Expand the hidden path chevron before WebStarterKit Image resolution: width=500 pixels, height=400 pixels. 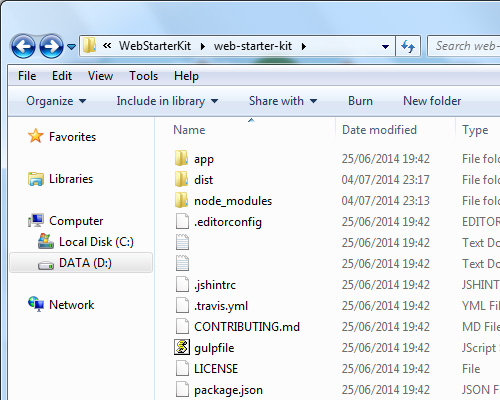pos(107,45)
